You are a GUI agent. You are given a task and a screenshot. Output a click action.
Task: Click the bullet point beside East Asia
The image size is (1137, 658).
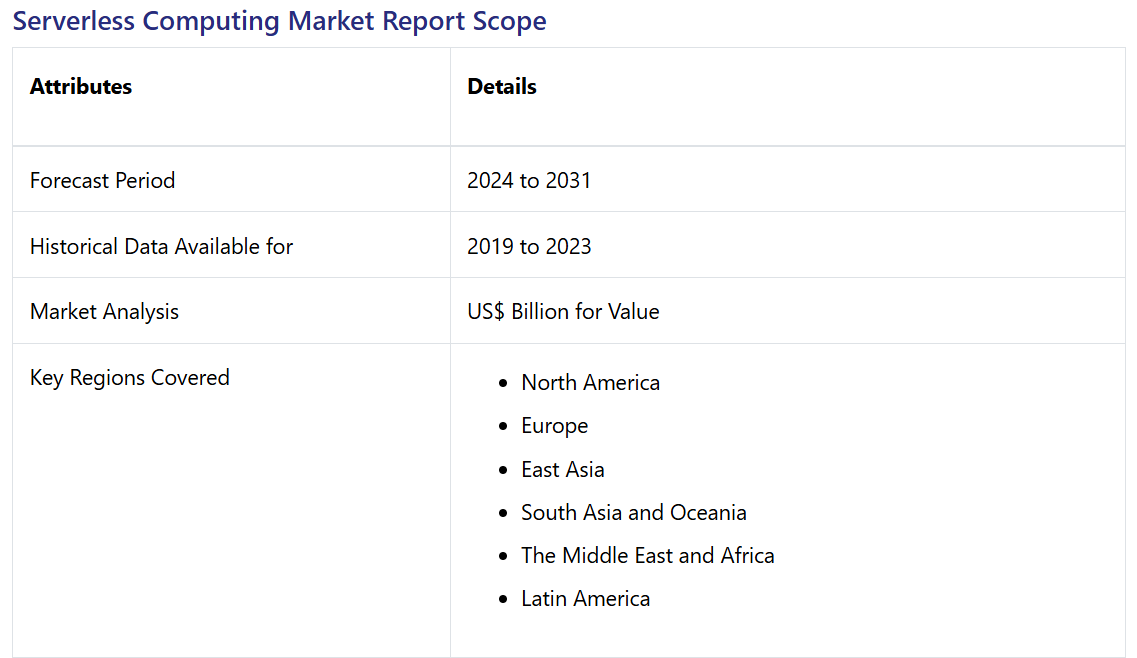(503, 470)
